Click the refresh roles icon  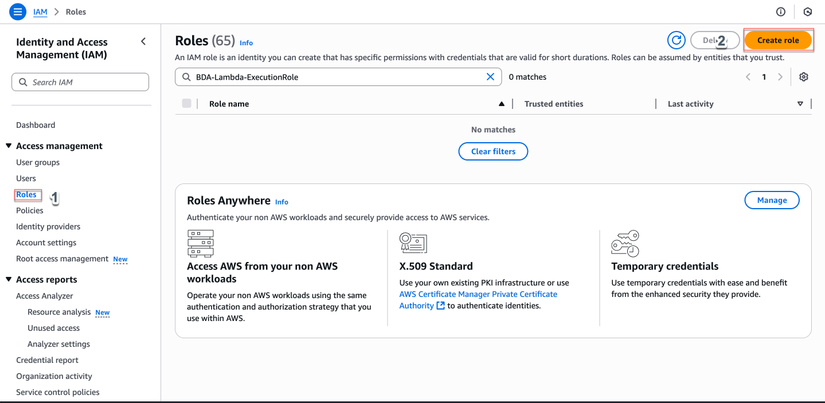click(676, 40)
